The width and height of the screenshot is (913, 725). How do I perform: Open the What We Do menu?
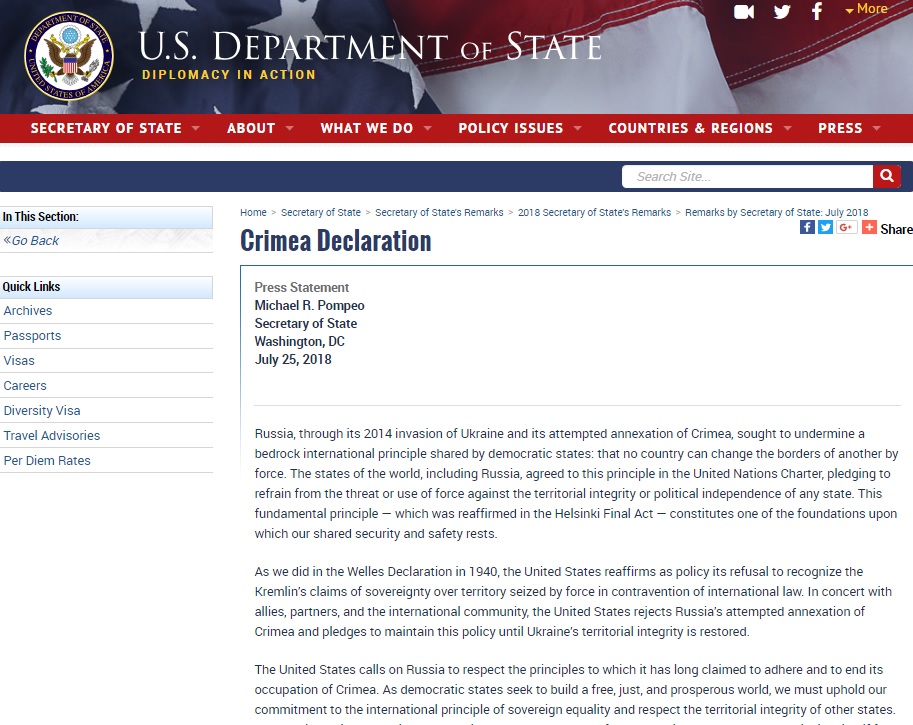click(367, 128)
